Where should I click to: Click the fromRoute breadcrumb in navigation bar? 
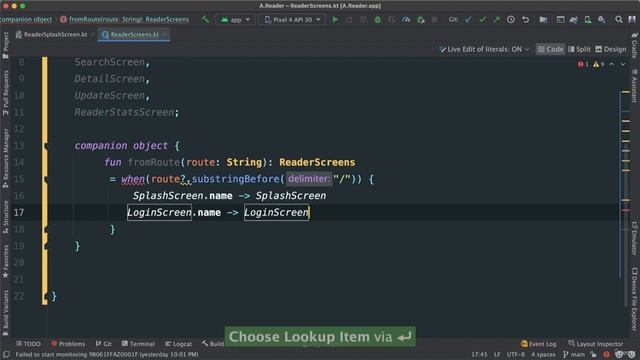tap(124, 20)
